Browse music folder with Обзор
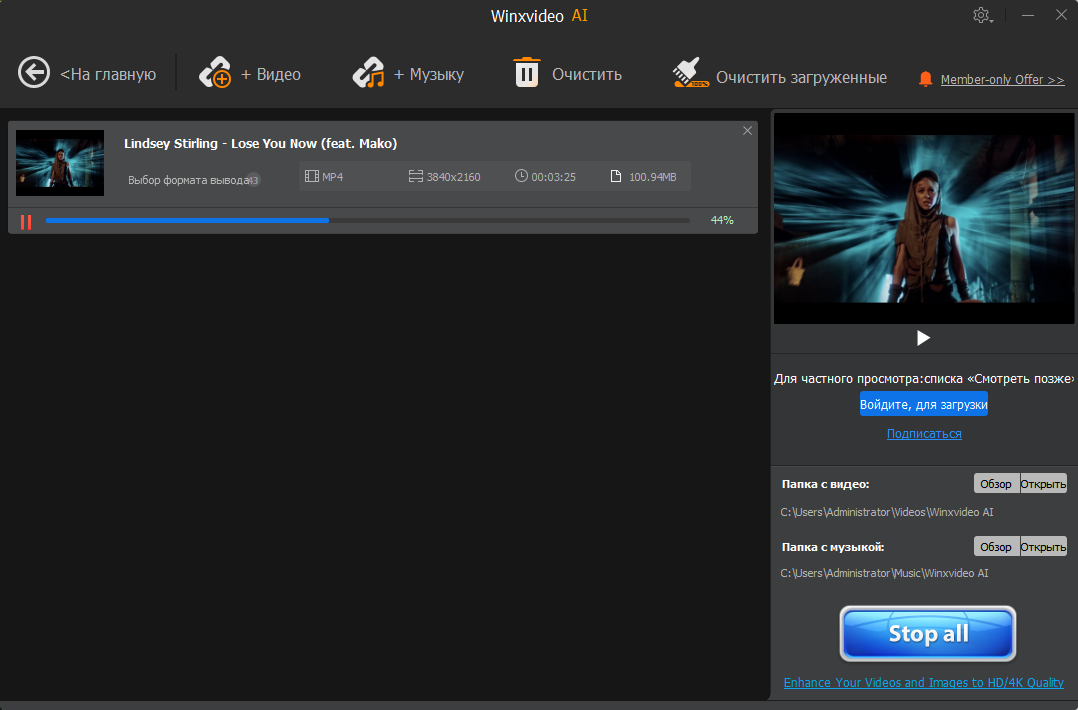1078x710 pixels. [x=996, y=546]
